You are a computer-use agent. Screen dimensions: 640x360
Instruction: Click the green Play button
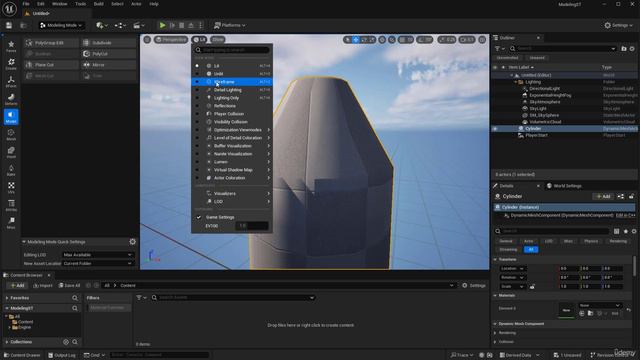pos(162,25)
